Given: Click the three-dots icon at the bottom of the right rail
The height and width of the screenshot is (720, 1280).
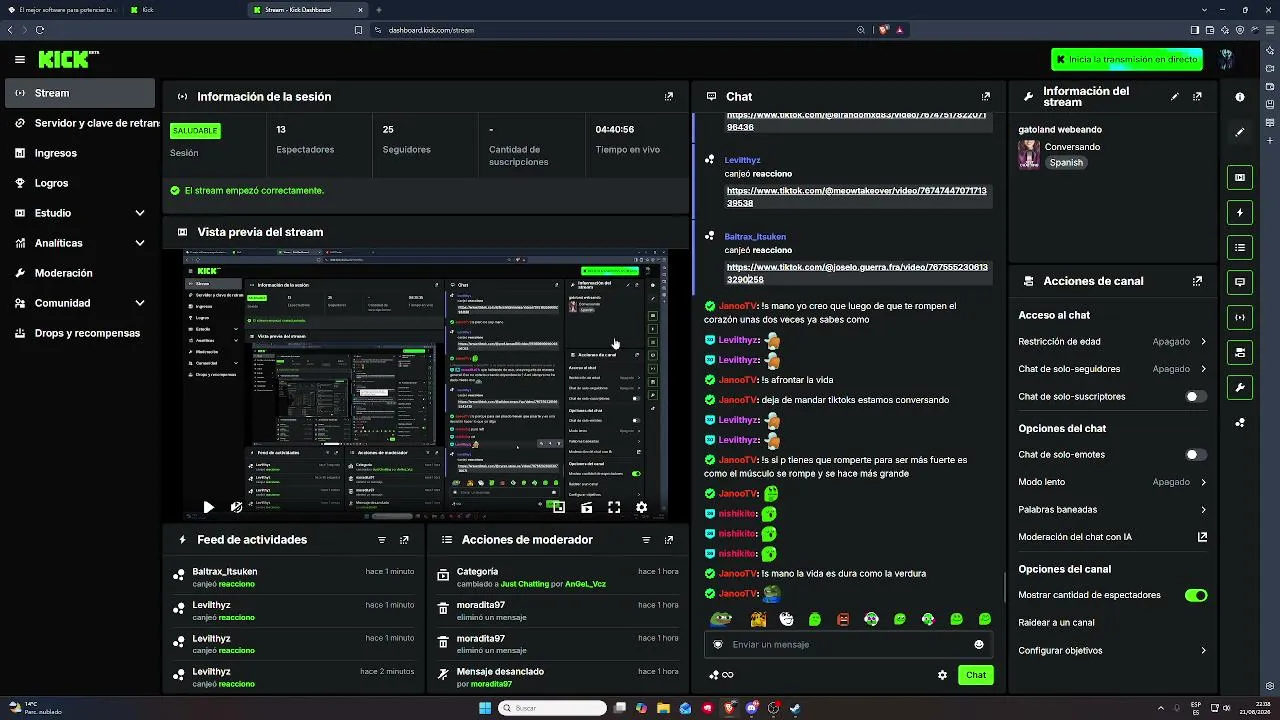Looking at the screenshot, I should 1240,423.
